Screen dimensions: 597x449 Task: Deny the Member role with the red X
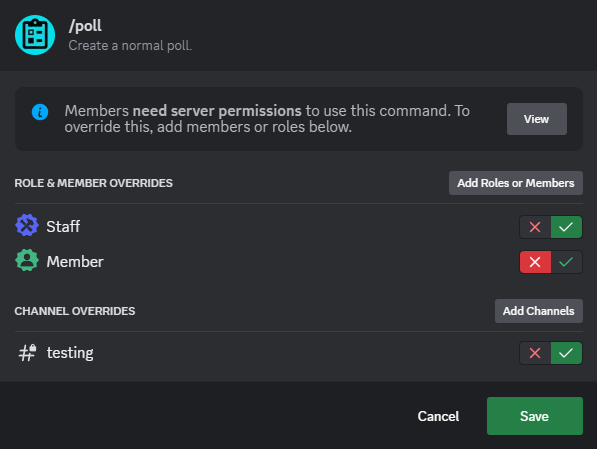(535, 262)
